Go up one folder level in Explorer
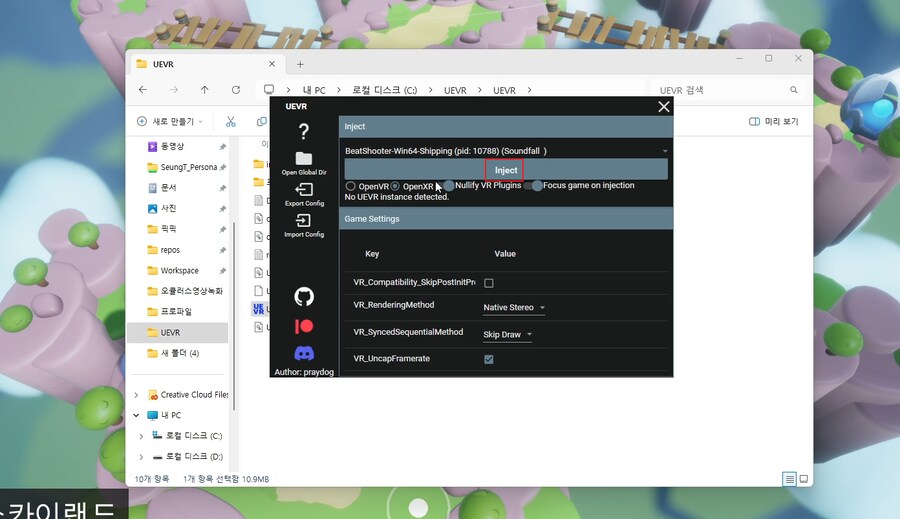Screen dimensions: 900x519 point(205,90)
